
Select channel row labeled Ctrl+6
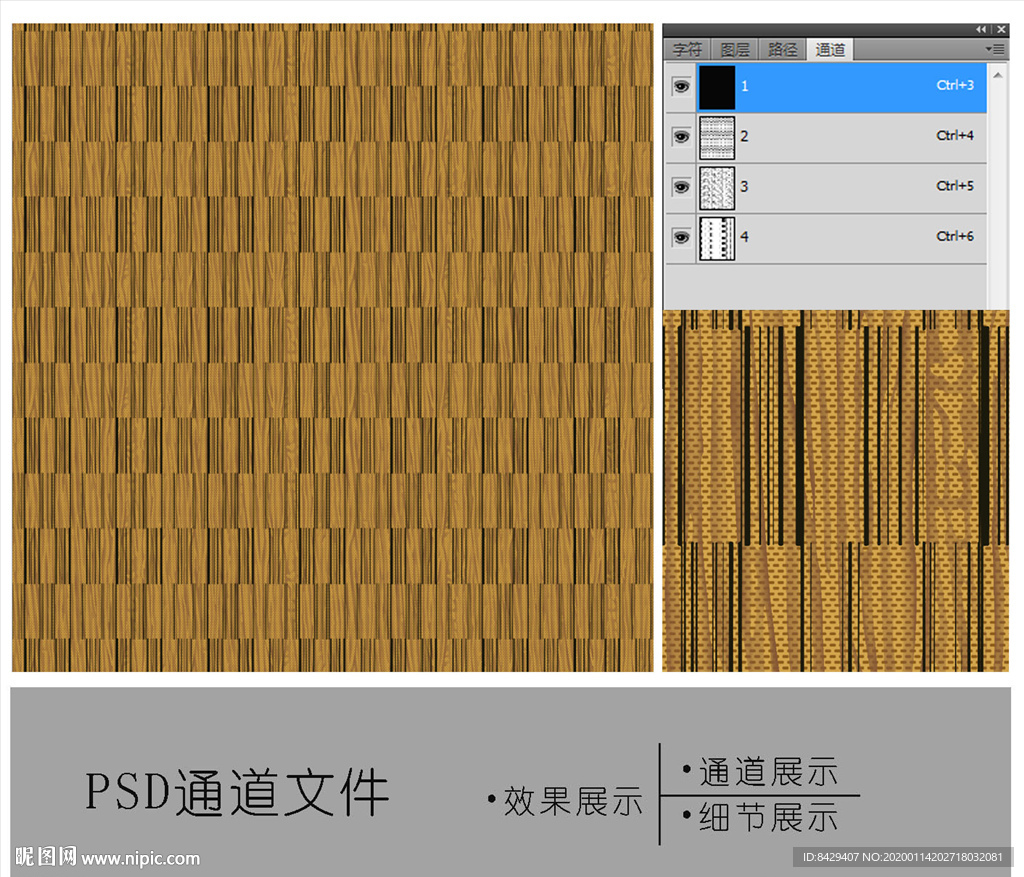click(x=825, y=238)
